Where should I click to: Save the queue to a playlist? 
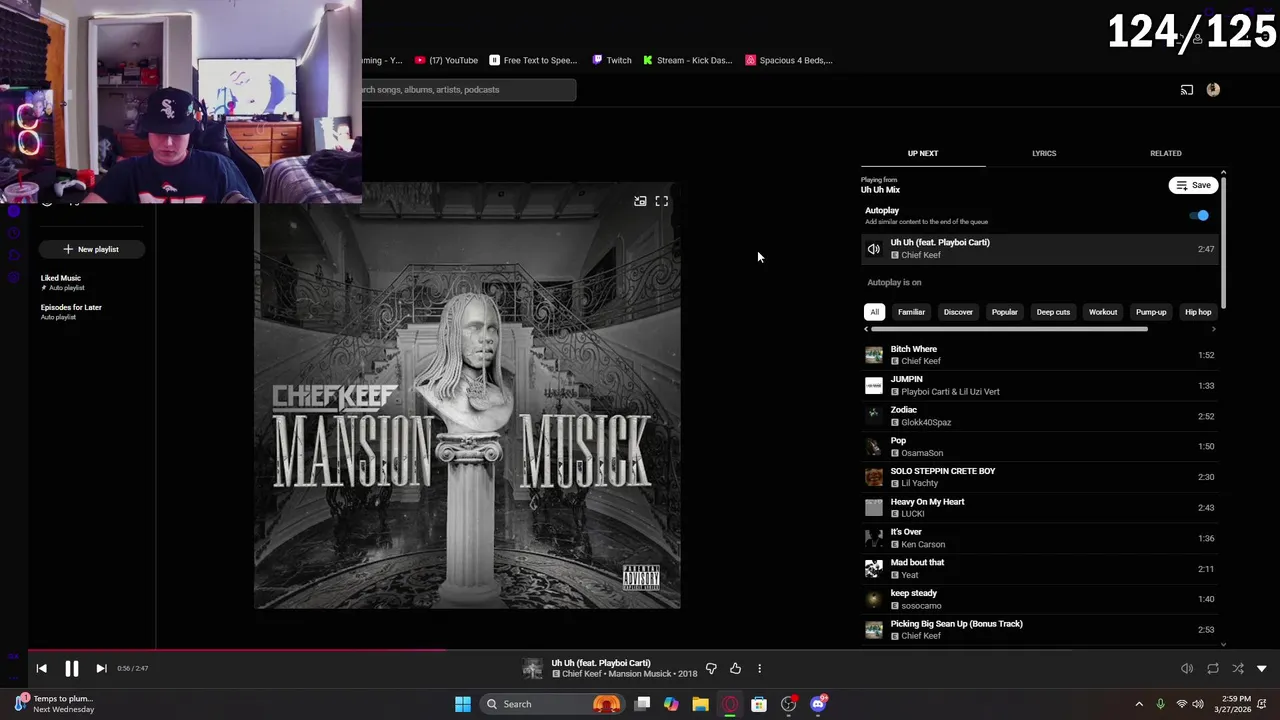tap(1193, 185)
